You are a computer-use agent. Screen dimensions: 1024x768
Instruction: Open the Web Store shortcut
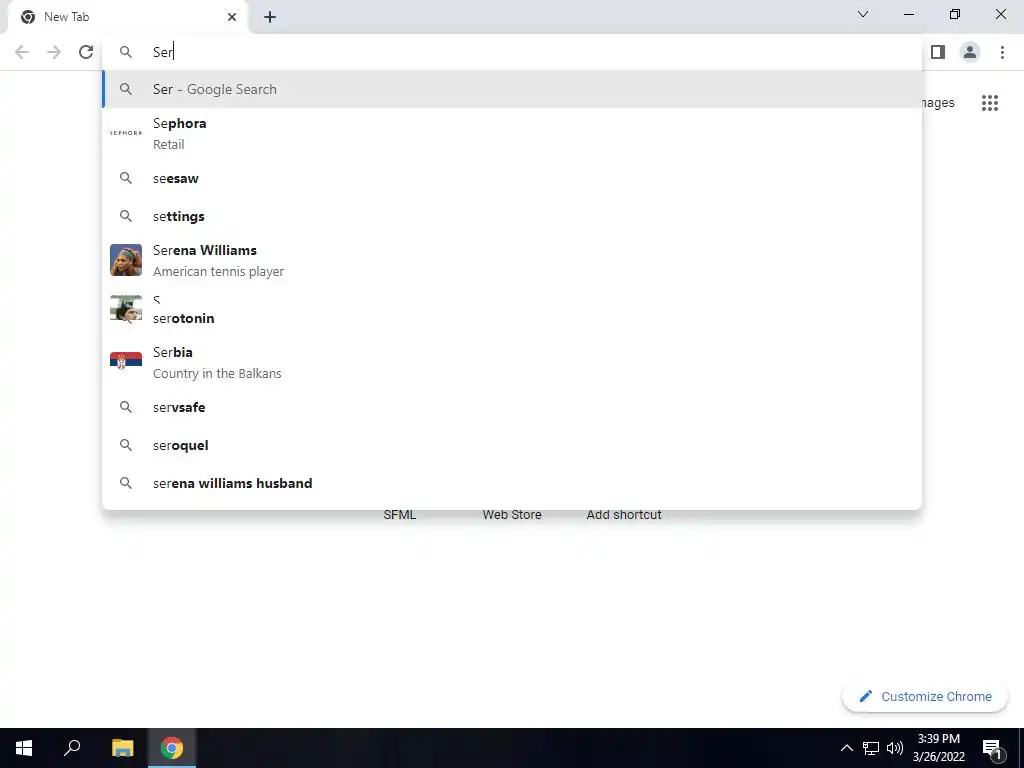pyautogui.click(x=512, y=515)
